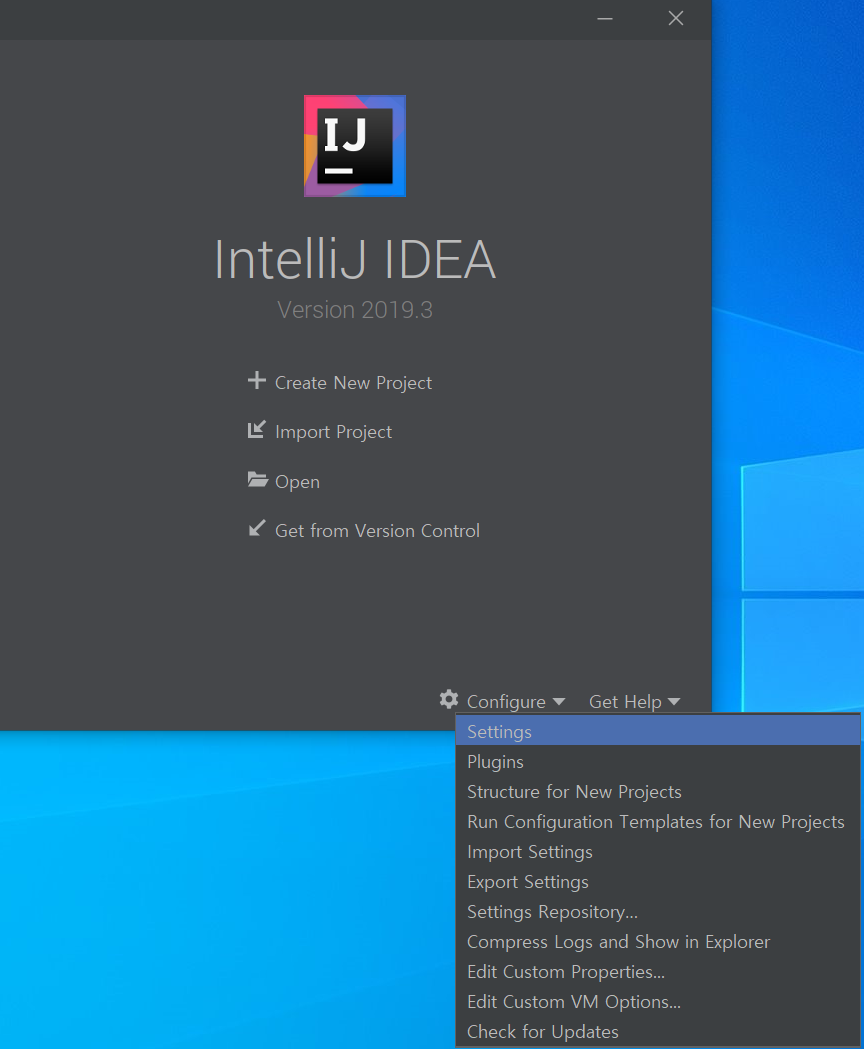This screenshot has height=1049, width=864.
Task: Expand the Get Help dropdown
Action: (x=634, y=702)
